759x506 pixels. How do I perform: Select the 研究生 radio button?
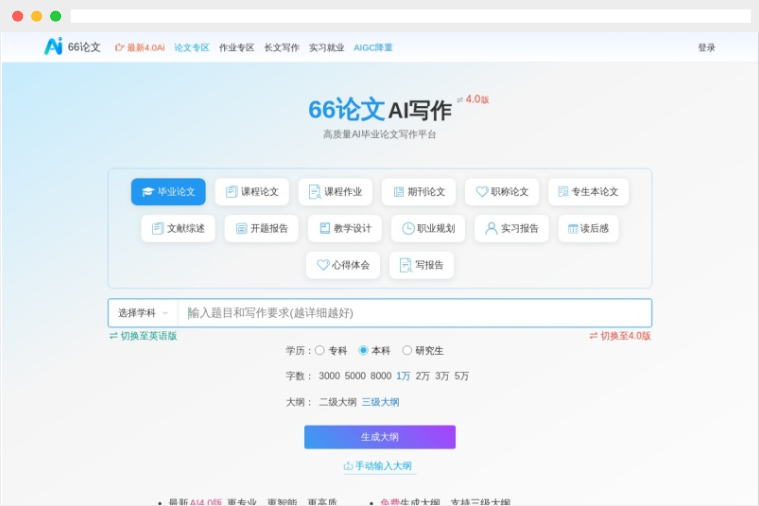pos(407,350)
